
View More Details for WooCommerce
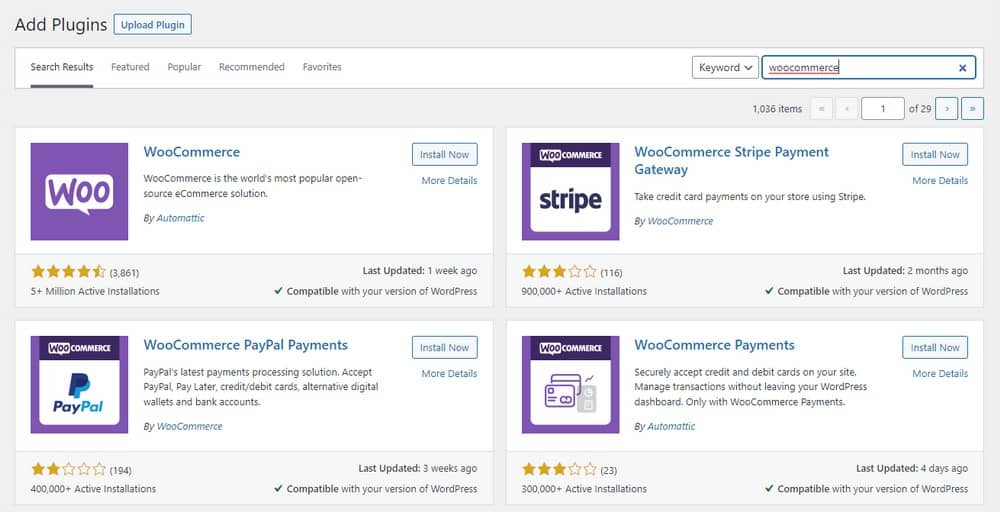[449, 180]
